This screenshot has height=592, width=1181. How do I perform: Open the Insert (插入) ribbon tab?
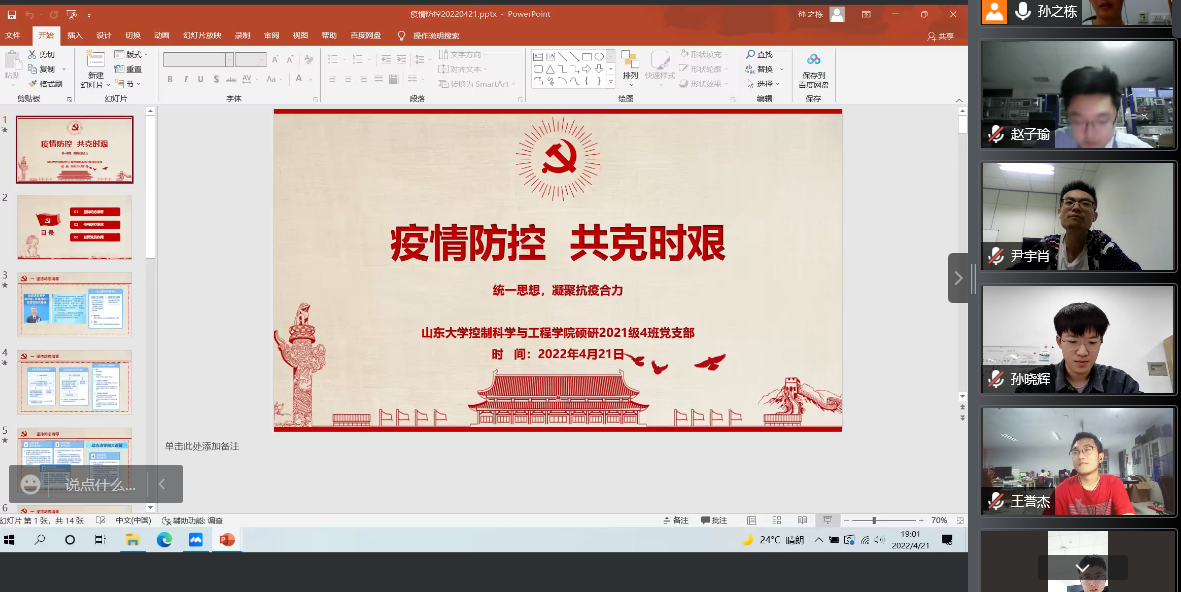point(75,35)
